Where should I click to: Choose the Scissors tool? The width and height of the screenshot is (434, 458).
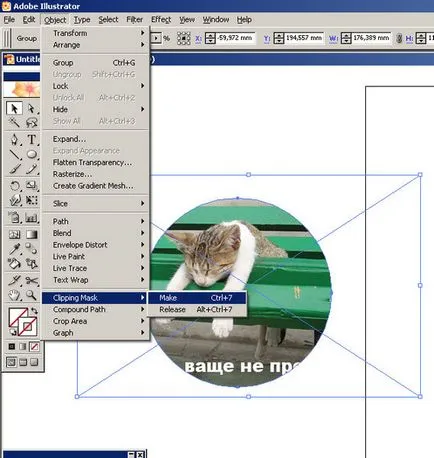point(32,281)
